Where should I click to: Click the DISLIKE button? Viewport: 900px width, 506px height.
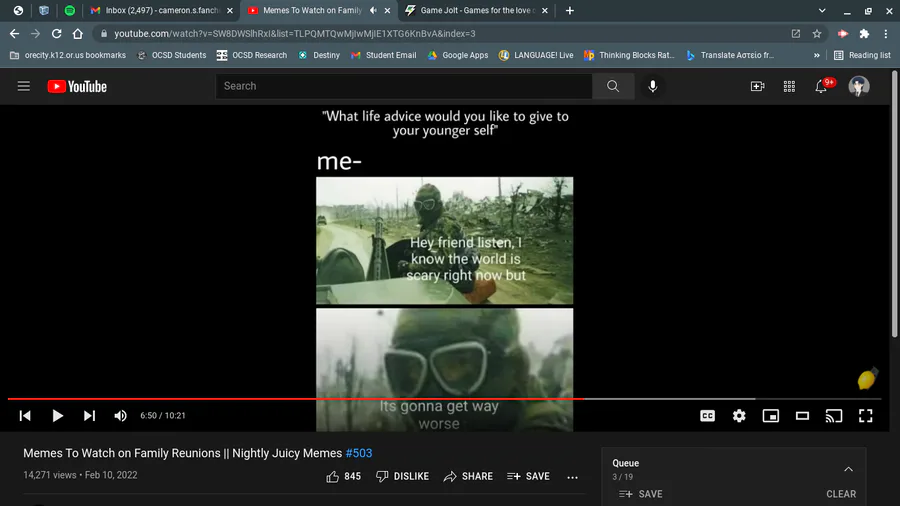[402, 476]
